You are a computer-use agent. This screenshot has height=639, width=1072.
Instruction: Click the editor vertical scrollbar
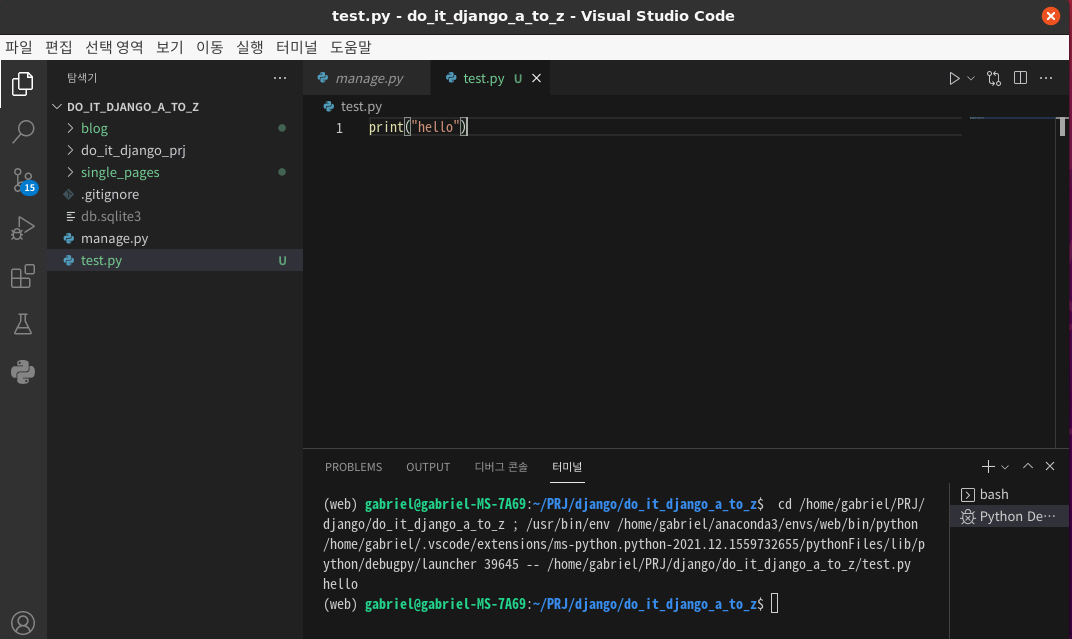click(1062, 127)
